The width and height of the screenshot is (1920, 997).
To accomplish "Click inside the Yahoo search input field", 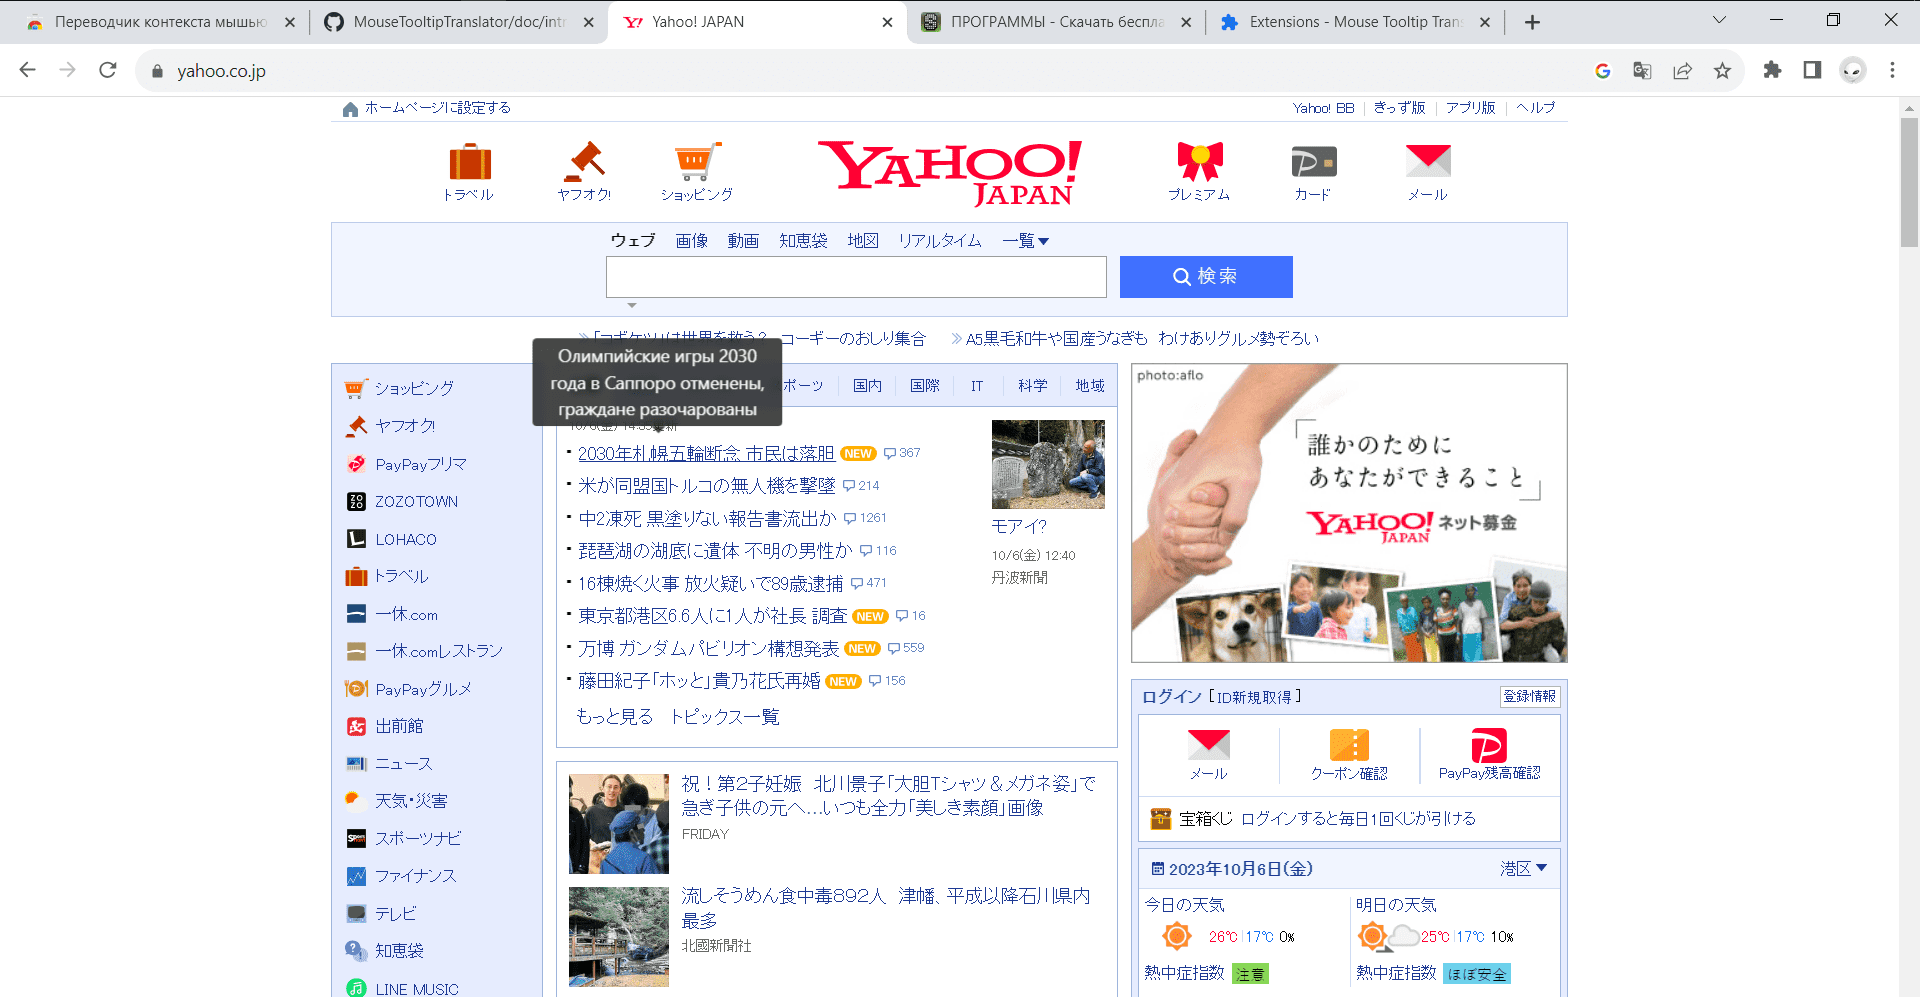I will coord(856,277).
